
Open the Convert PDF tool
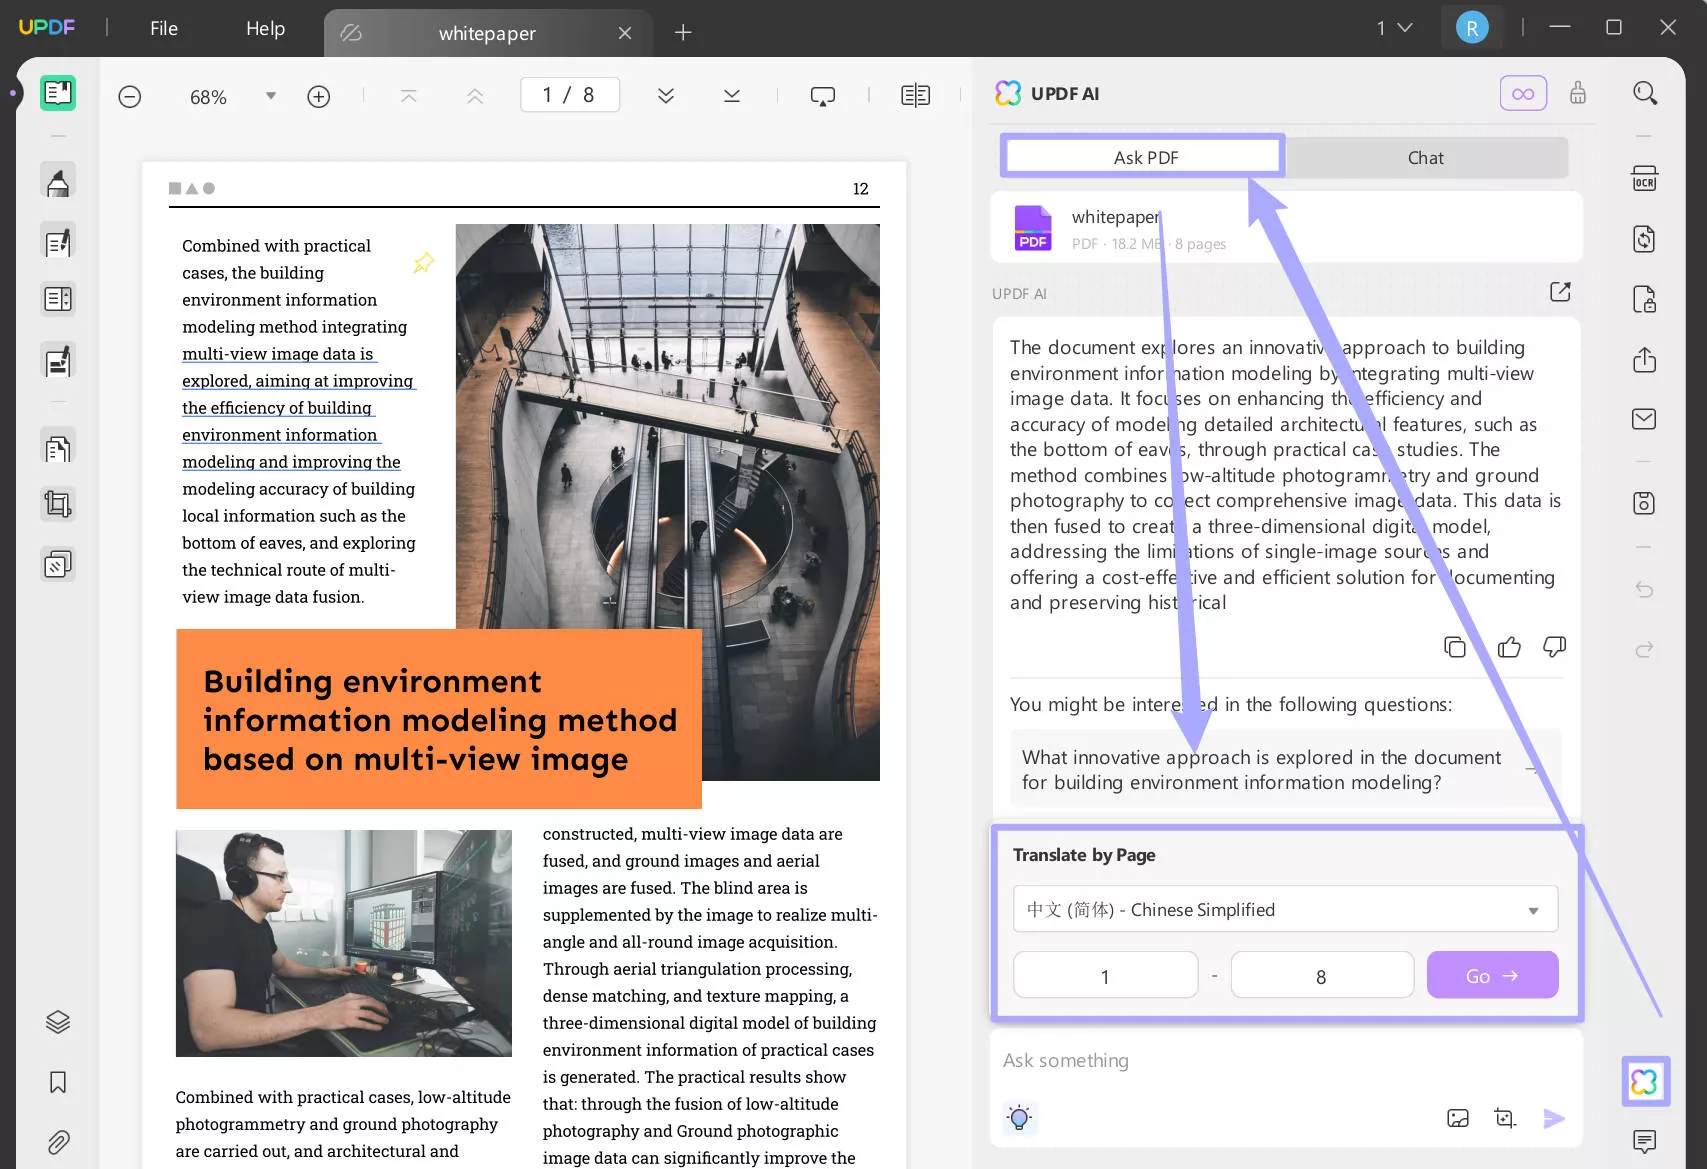tap(1645, 239)
